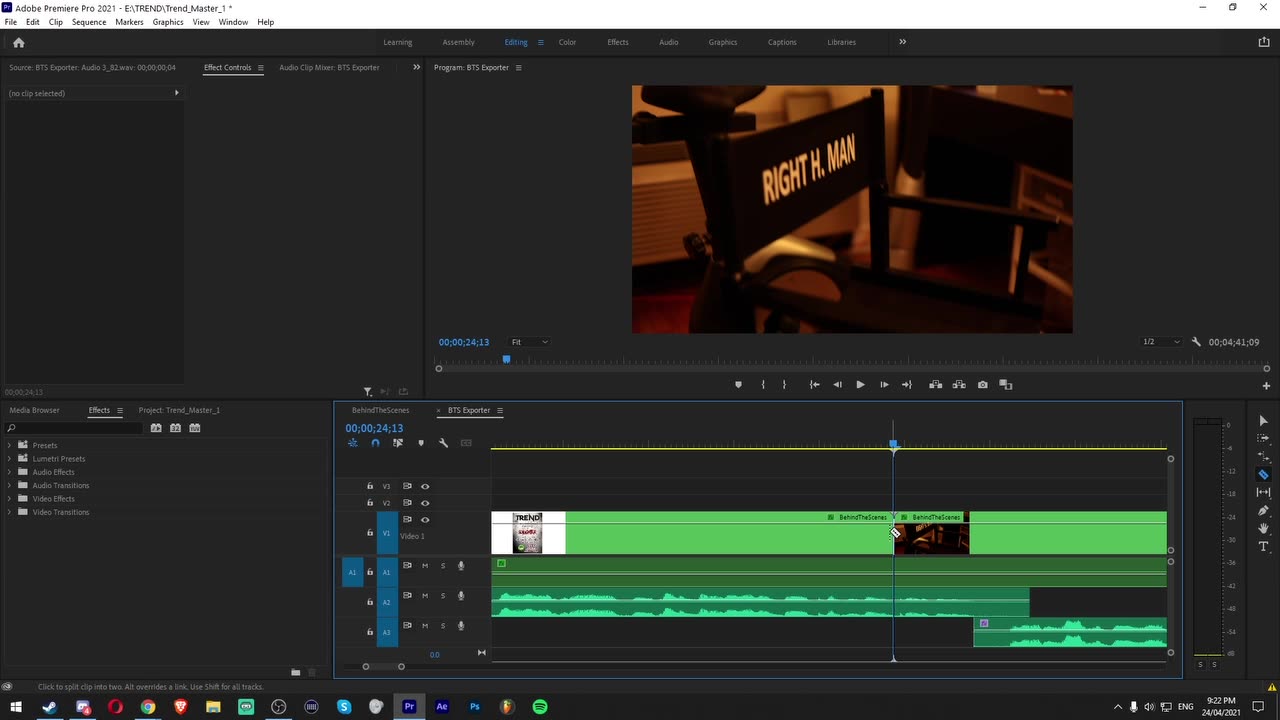Open Project: Trend_Master_1 tab
1280x720 pixels.
tap(179, 410)
